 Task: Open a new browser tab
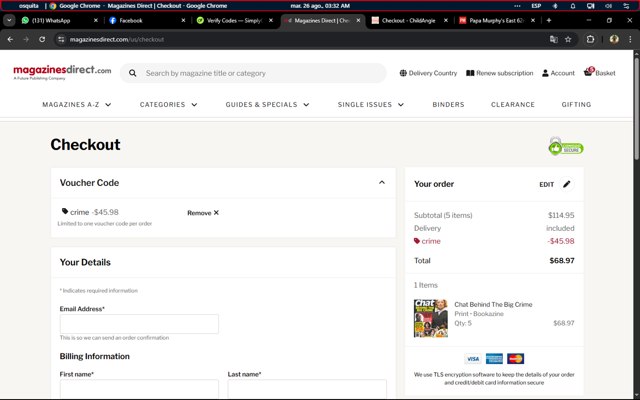(549, 20)
